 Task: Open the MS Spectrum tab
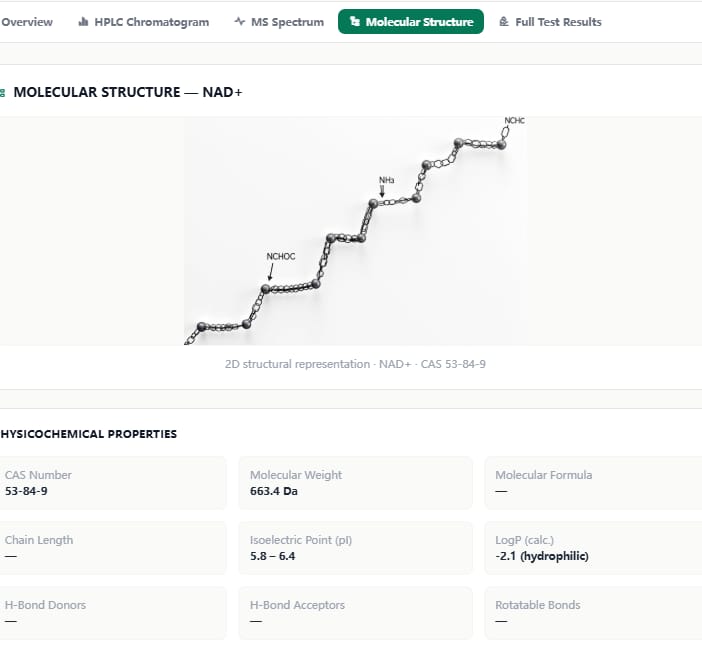279,21
